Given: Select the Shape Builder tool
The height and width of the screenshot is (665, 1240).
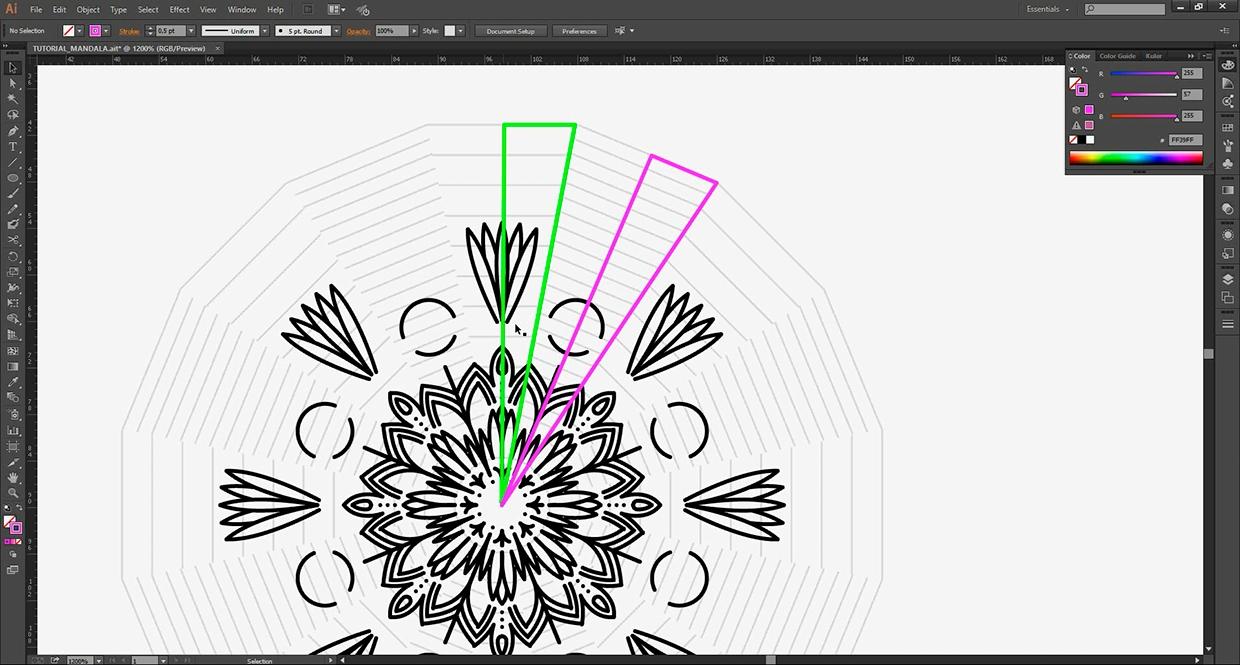Looking at the screenshot, I should [13, 319].
